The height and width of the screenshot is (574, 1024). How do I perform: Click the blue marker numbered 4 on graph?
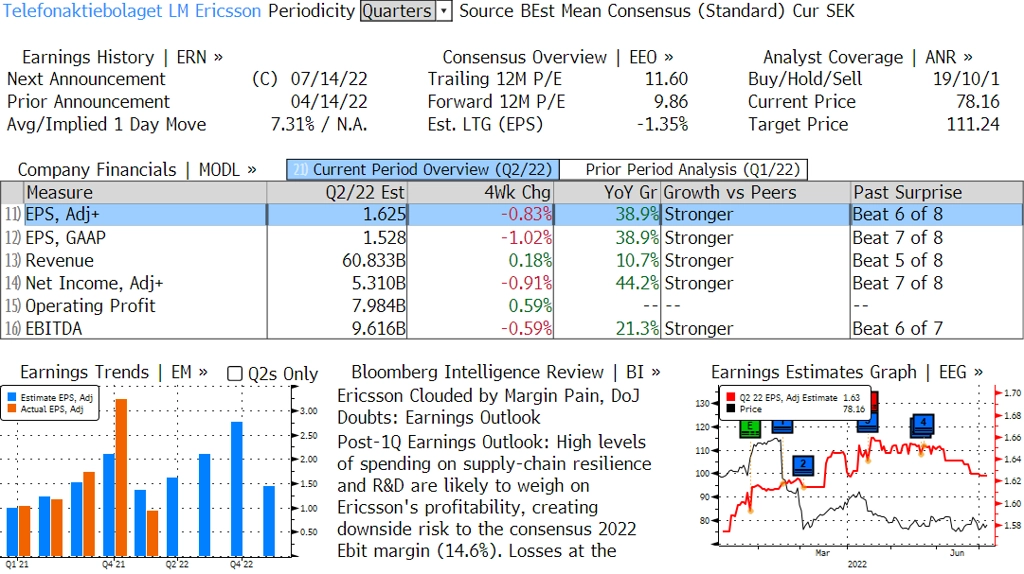click(x=923, y=424)
